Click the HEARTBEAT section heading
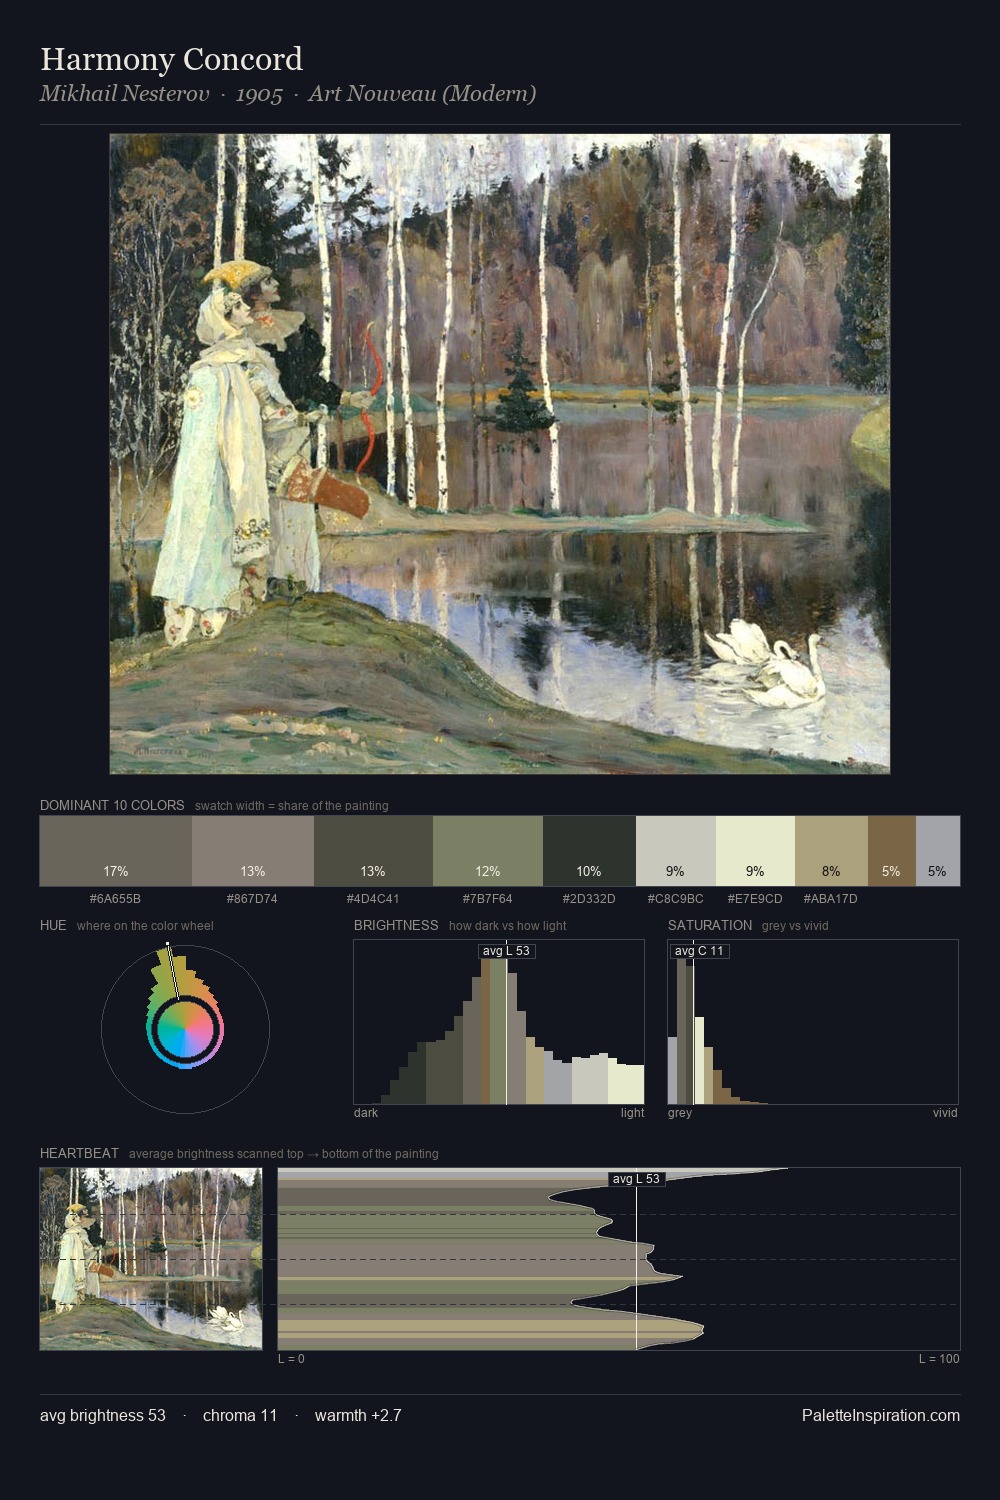This screenshot has width=1000, height=1500. point(79,1153)
